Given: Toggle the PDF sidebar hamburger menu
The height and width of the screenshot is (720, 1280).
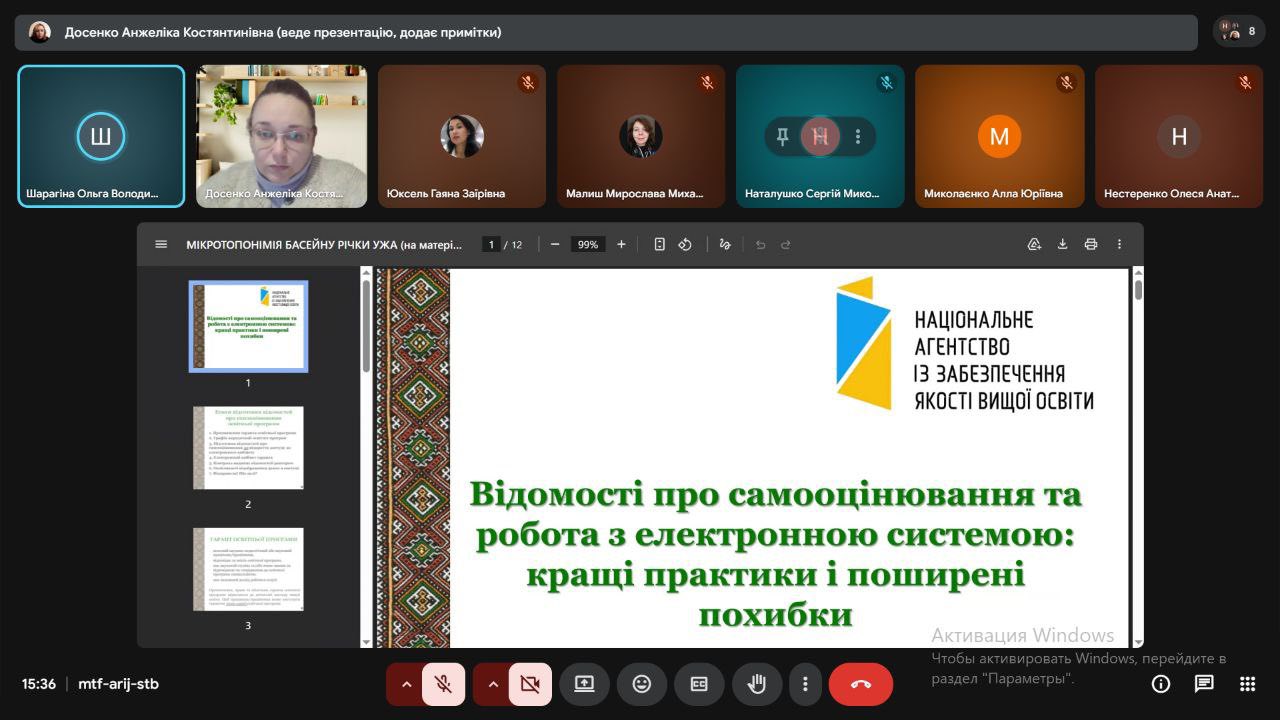Looking at the screenshot, I should [x=161, y=244].
